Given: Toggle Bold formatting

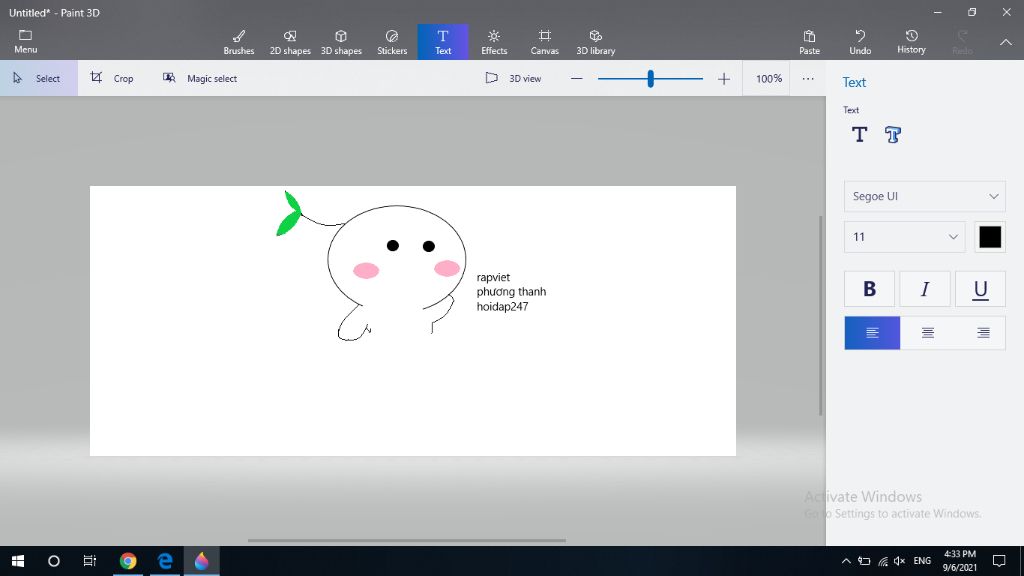Looking at the screenshot, I should click(x=869, y=289).
